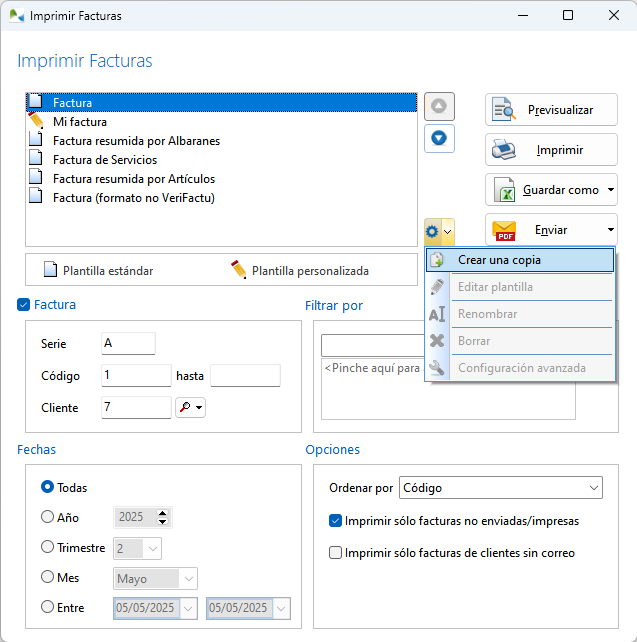This screenshot has height=642, width=637.
Task: Click Imprimir printer button
Action: [x=551, y=150]
